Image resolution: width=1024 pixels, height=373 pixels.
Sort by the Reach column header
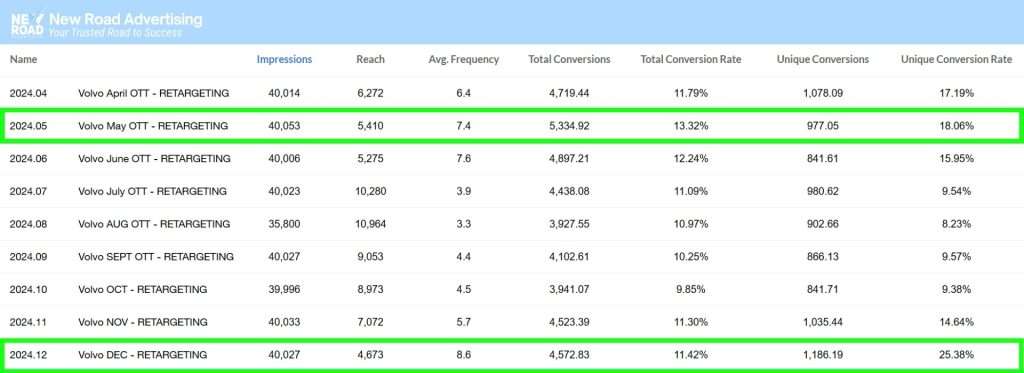click(x=370, y=59)
